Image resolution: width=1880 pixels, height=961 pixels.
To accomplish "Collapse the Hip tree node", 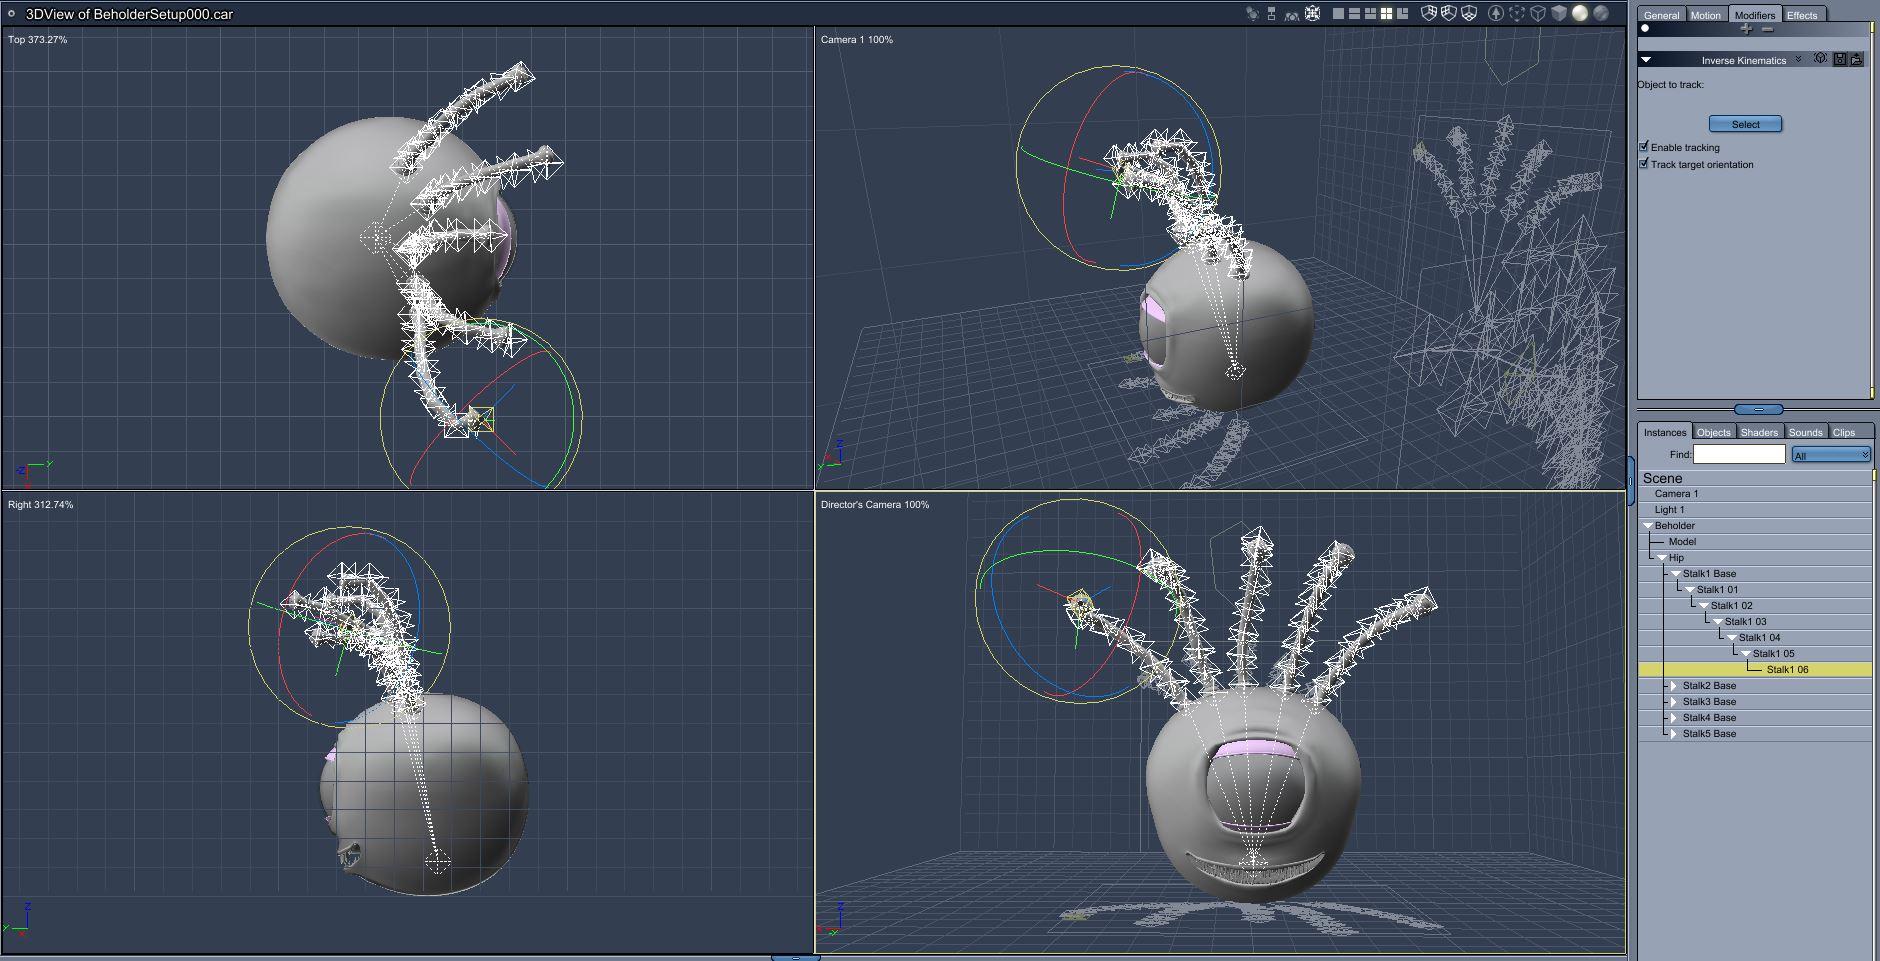I will click(x=1662, y=558).
